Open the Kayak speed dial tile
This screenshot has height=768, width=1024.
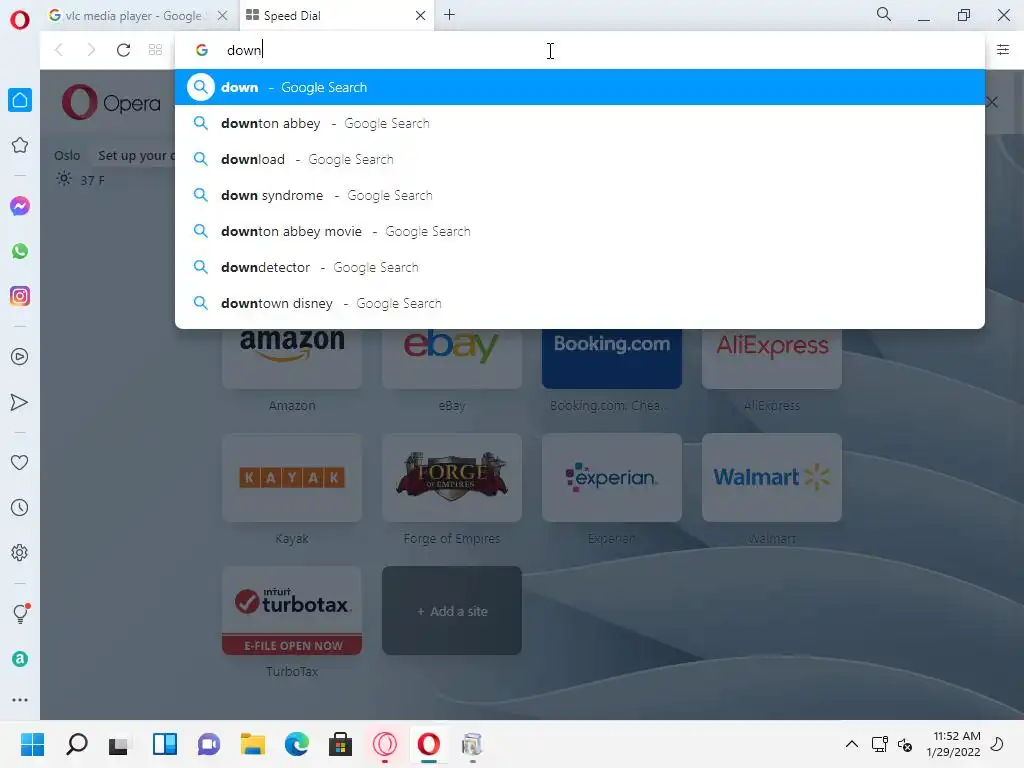coord(292,477)
